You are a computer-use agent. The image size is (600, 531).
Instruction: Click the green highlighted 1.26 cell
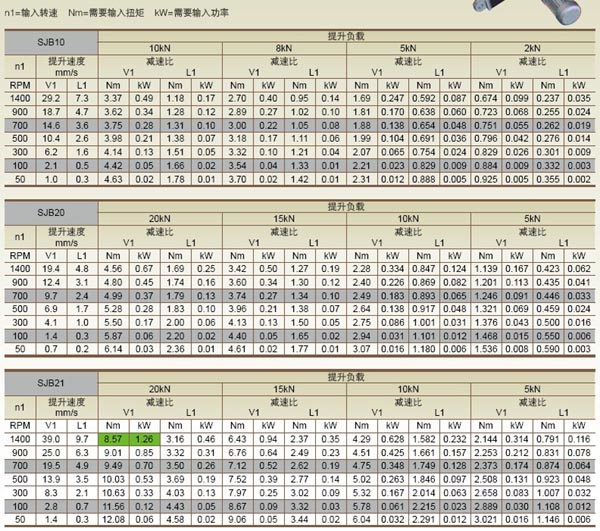click(x=145, y=437)
